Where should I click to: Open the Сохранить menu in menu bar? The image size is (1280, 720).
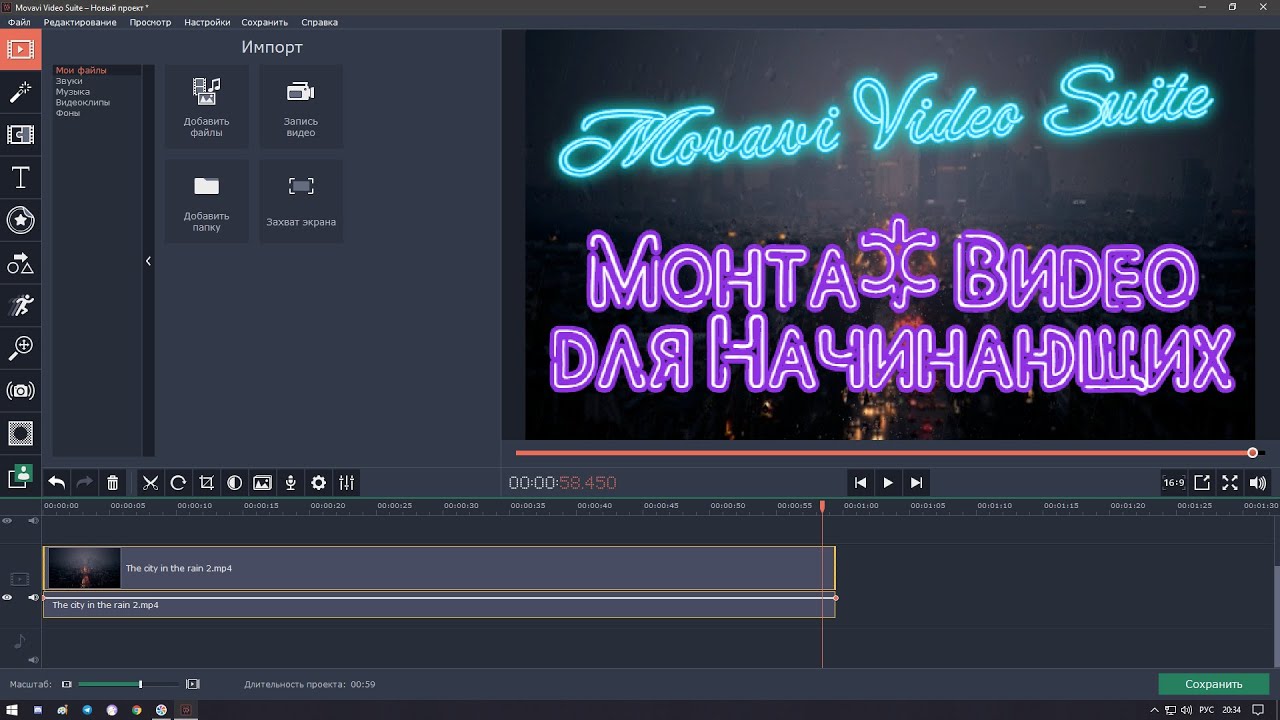264,22
